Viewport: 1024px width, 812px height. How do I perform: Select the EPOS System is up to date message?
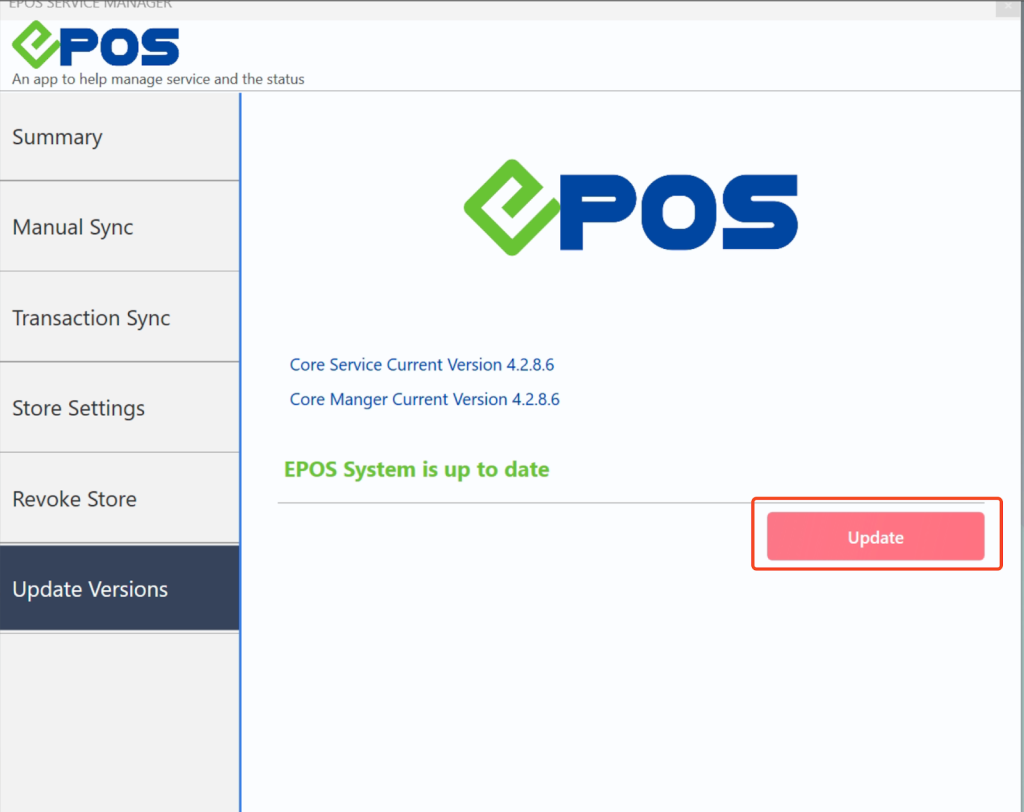[416, 469]
